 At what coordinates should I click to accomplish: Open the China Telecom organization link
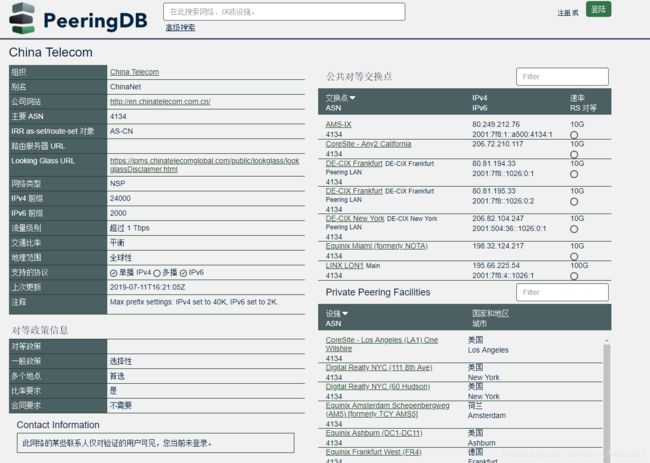tap(134, 72)
